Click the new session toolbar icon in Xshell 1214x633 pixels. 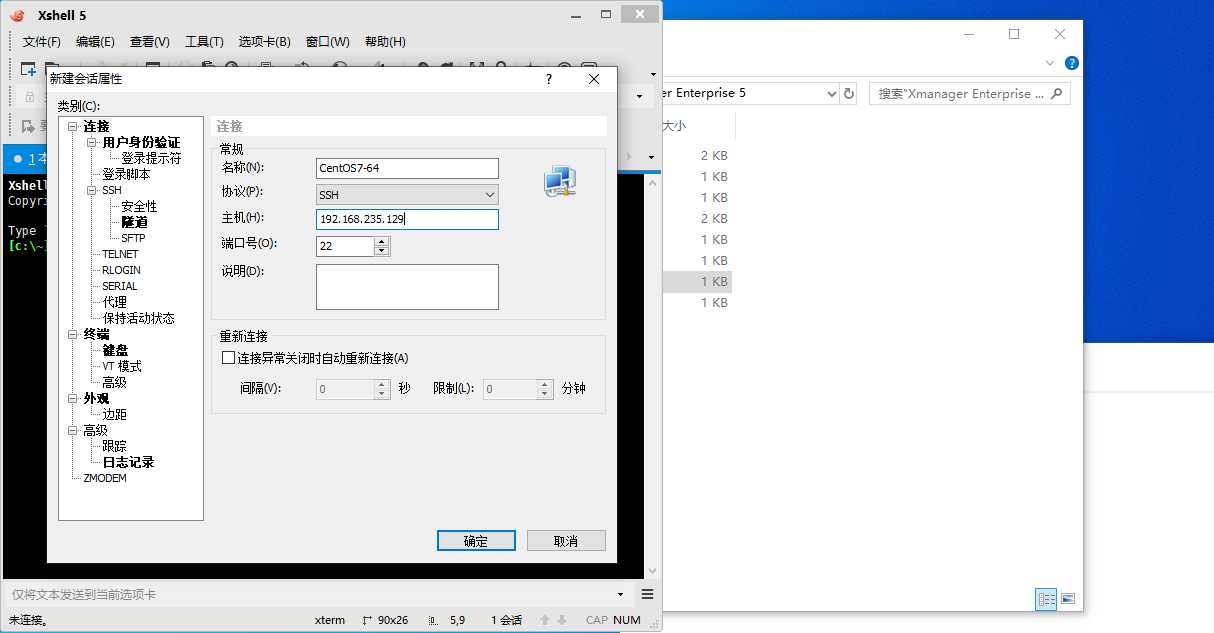click(x=29, y=69)
